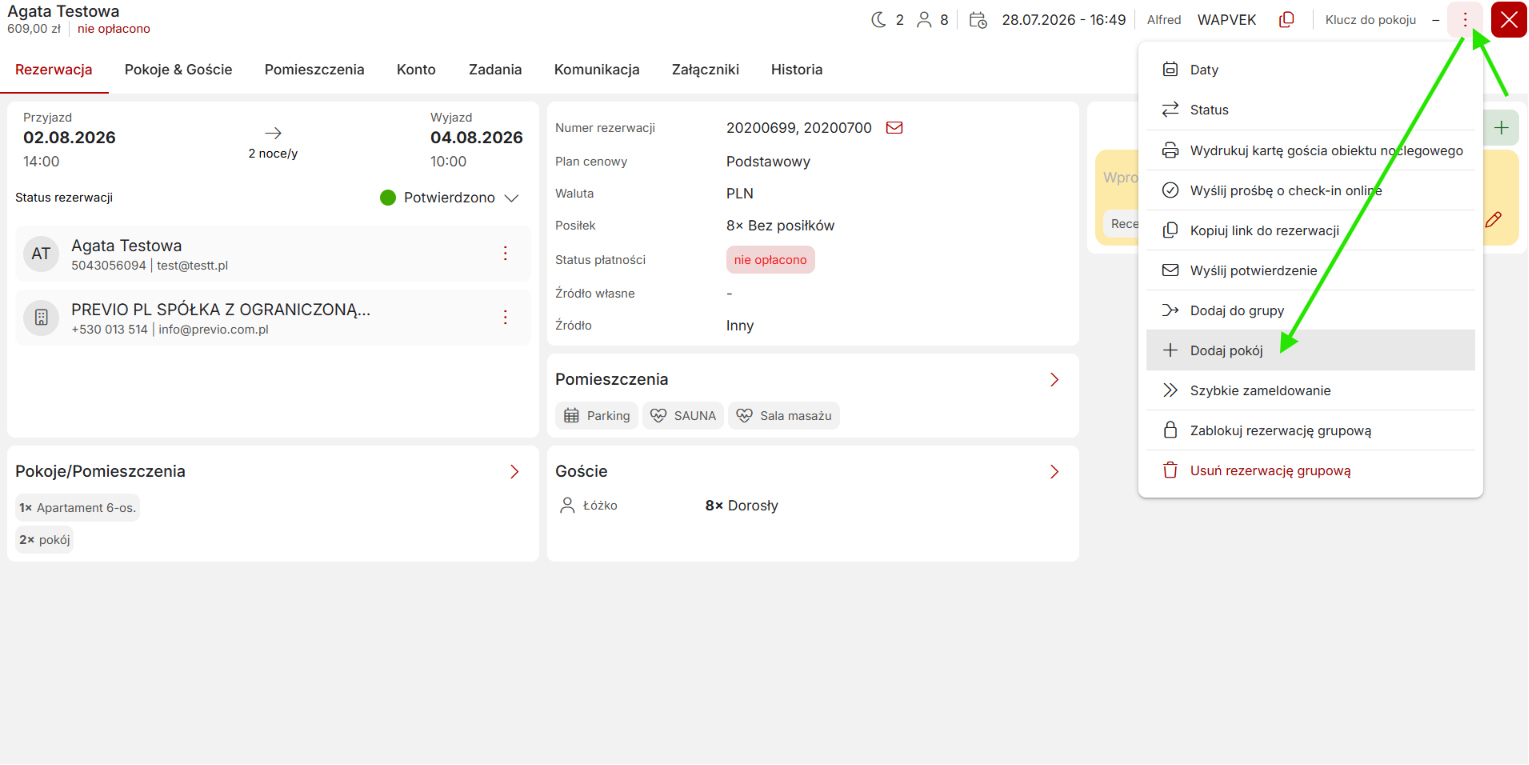Switch to the Pomieszczenia tab

[x=314, y=70]
